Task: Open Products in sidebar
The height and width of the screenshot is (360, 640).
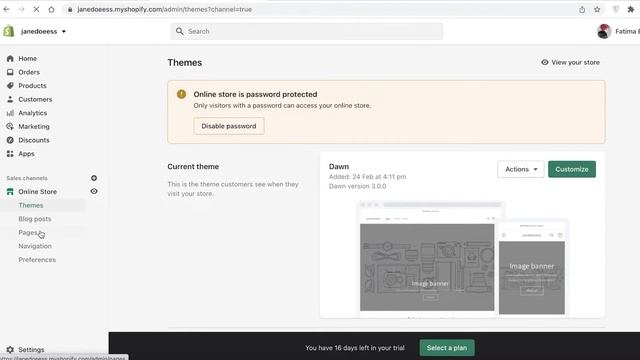Action: [32, 86]
